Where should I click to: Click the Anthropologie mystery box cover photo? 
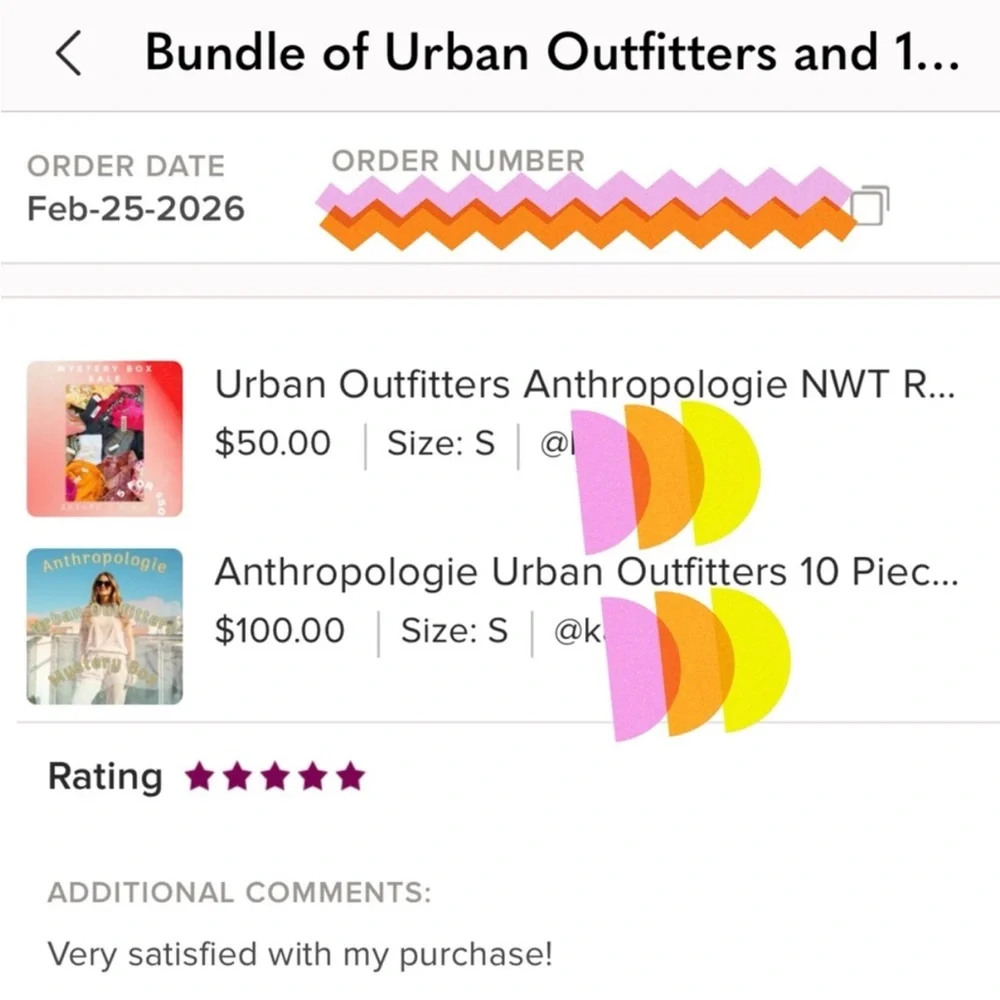coord(105,625)
